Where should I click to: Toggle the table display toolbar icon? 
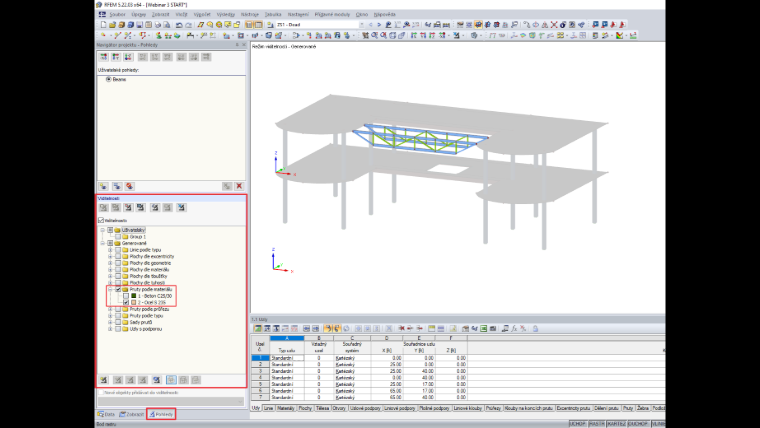pos(258,25)
